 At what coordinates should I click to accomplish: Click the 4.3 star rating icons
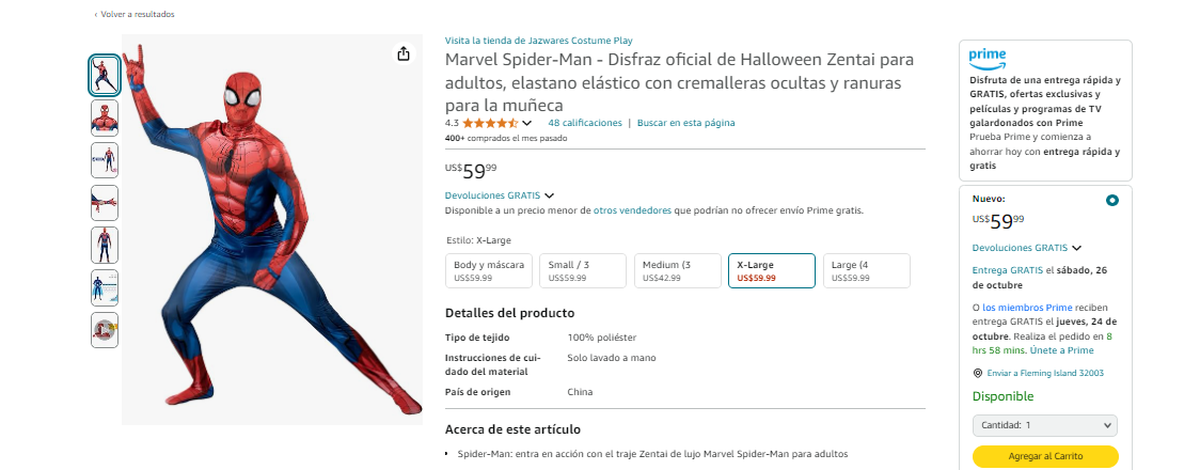[x=490, y=123]
